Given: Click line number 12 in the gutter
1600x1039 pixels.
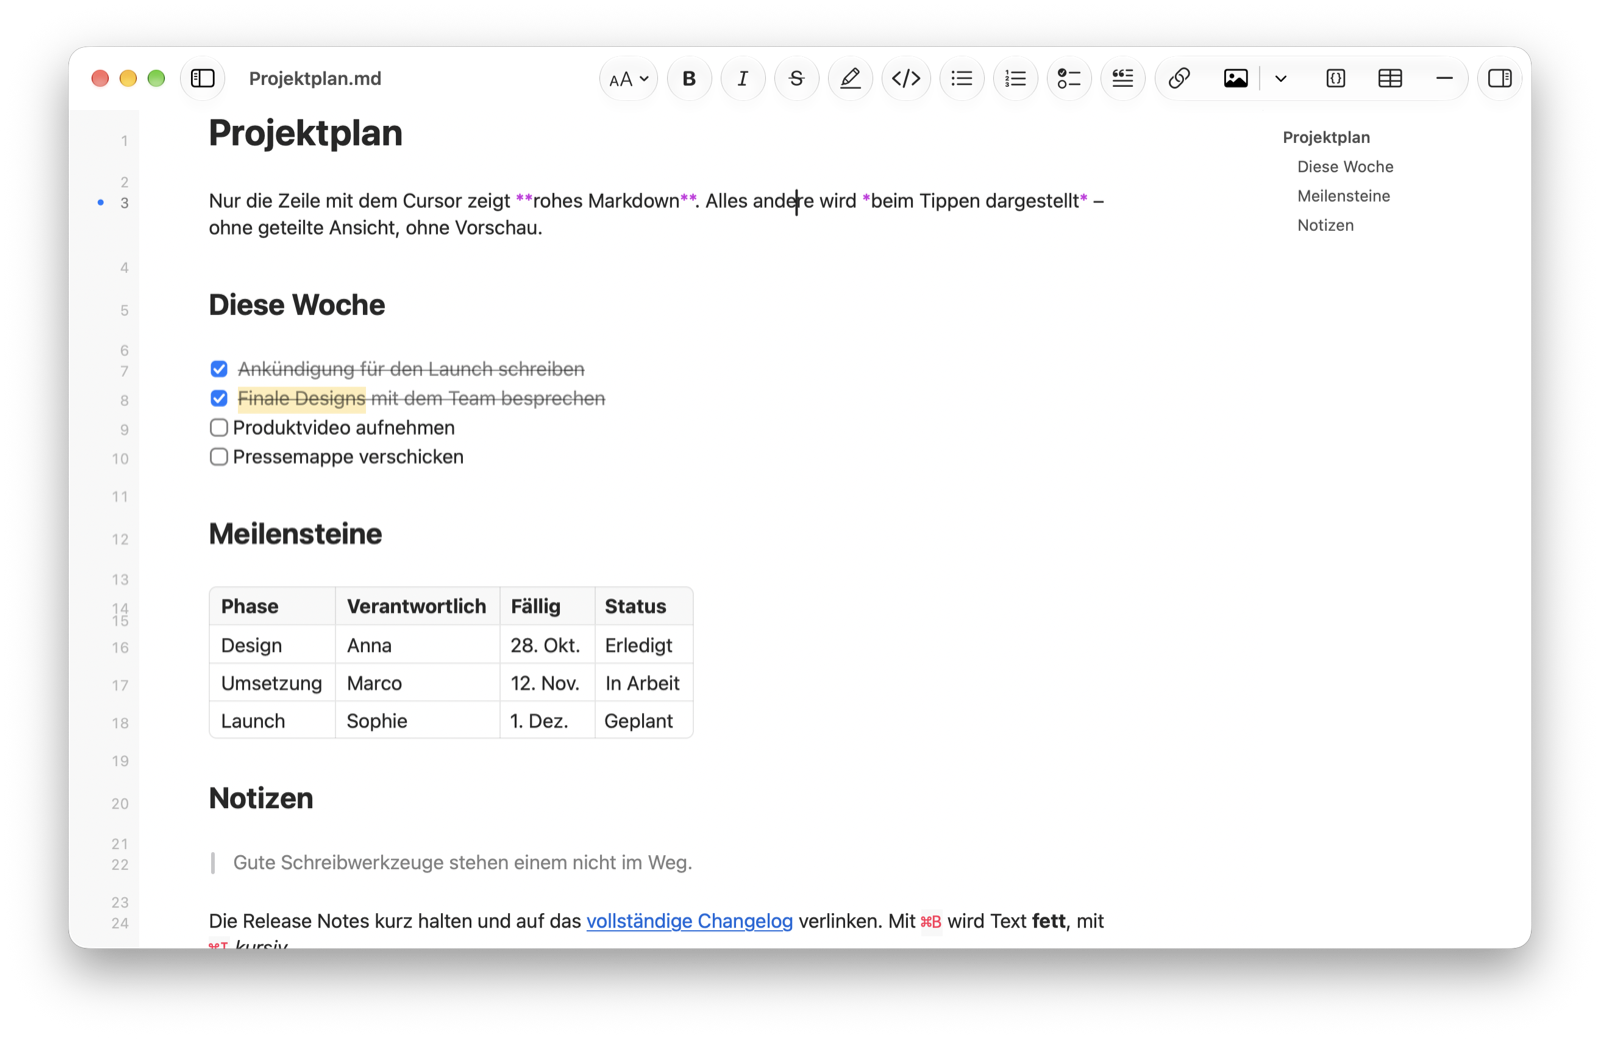Looking at the screenshot, I should (x=120, y=539).
